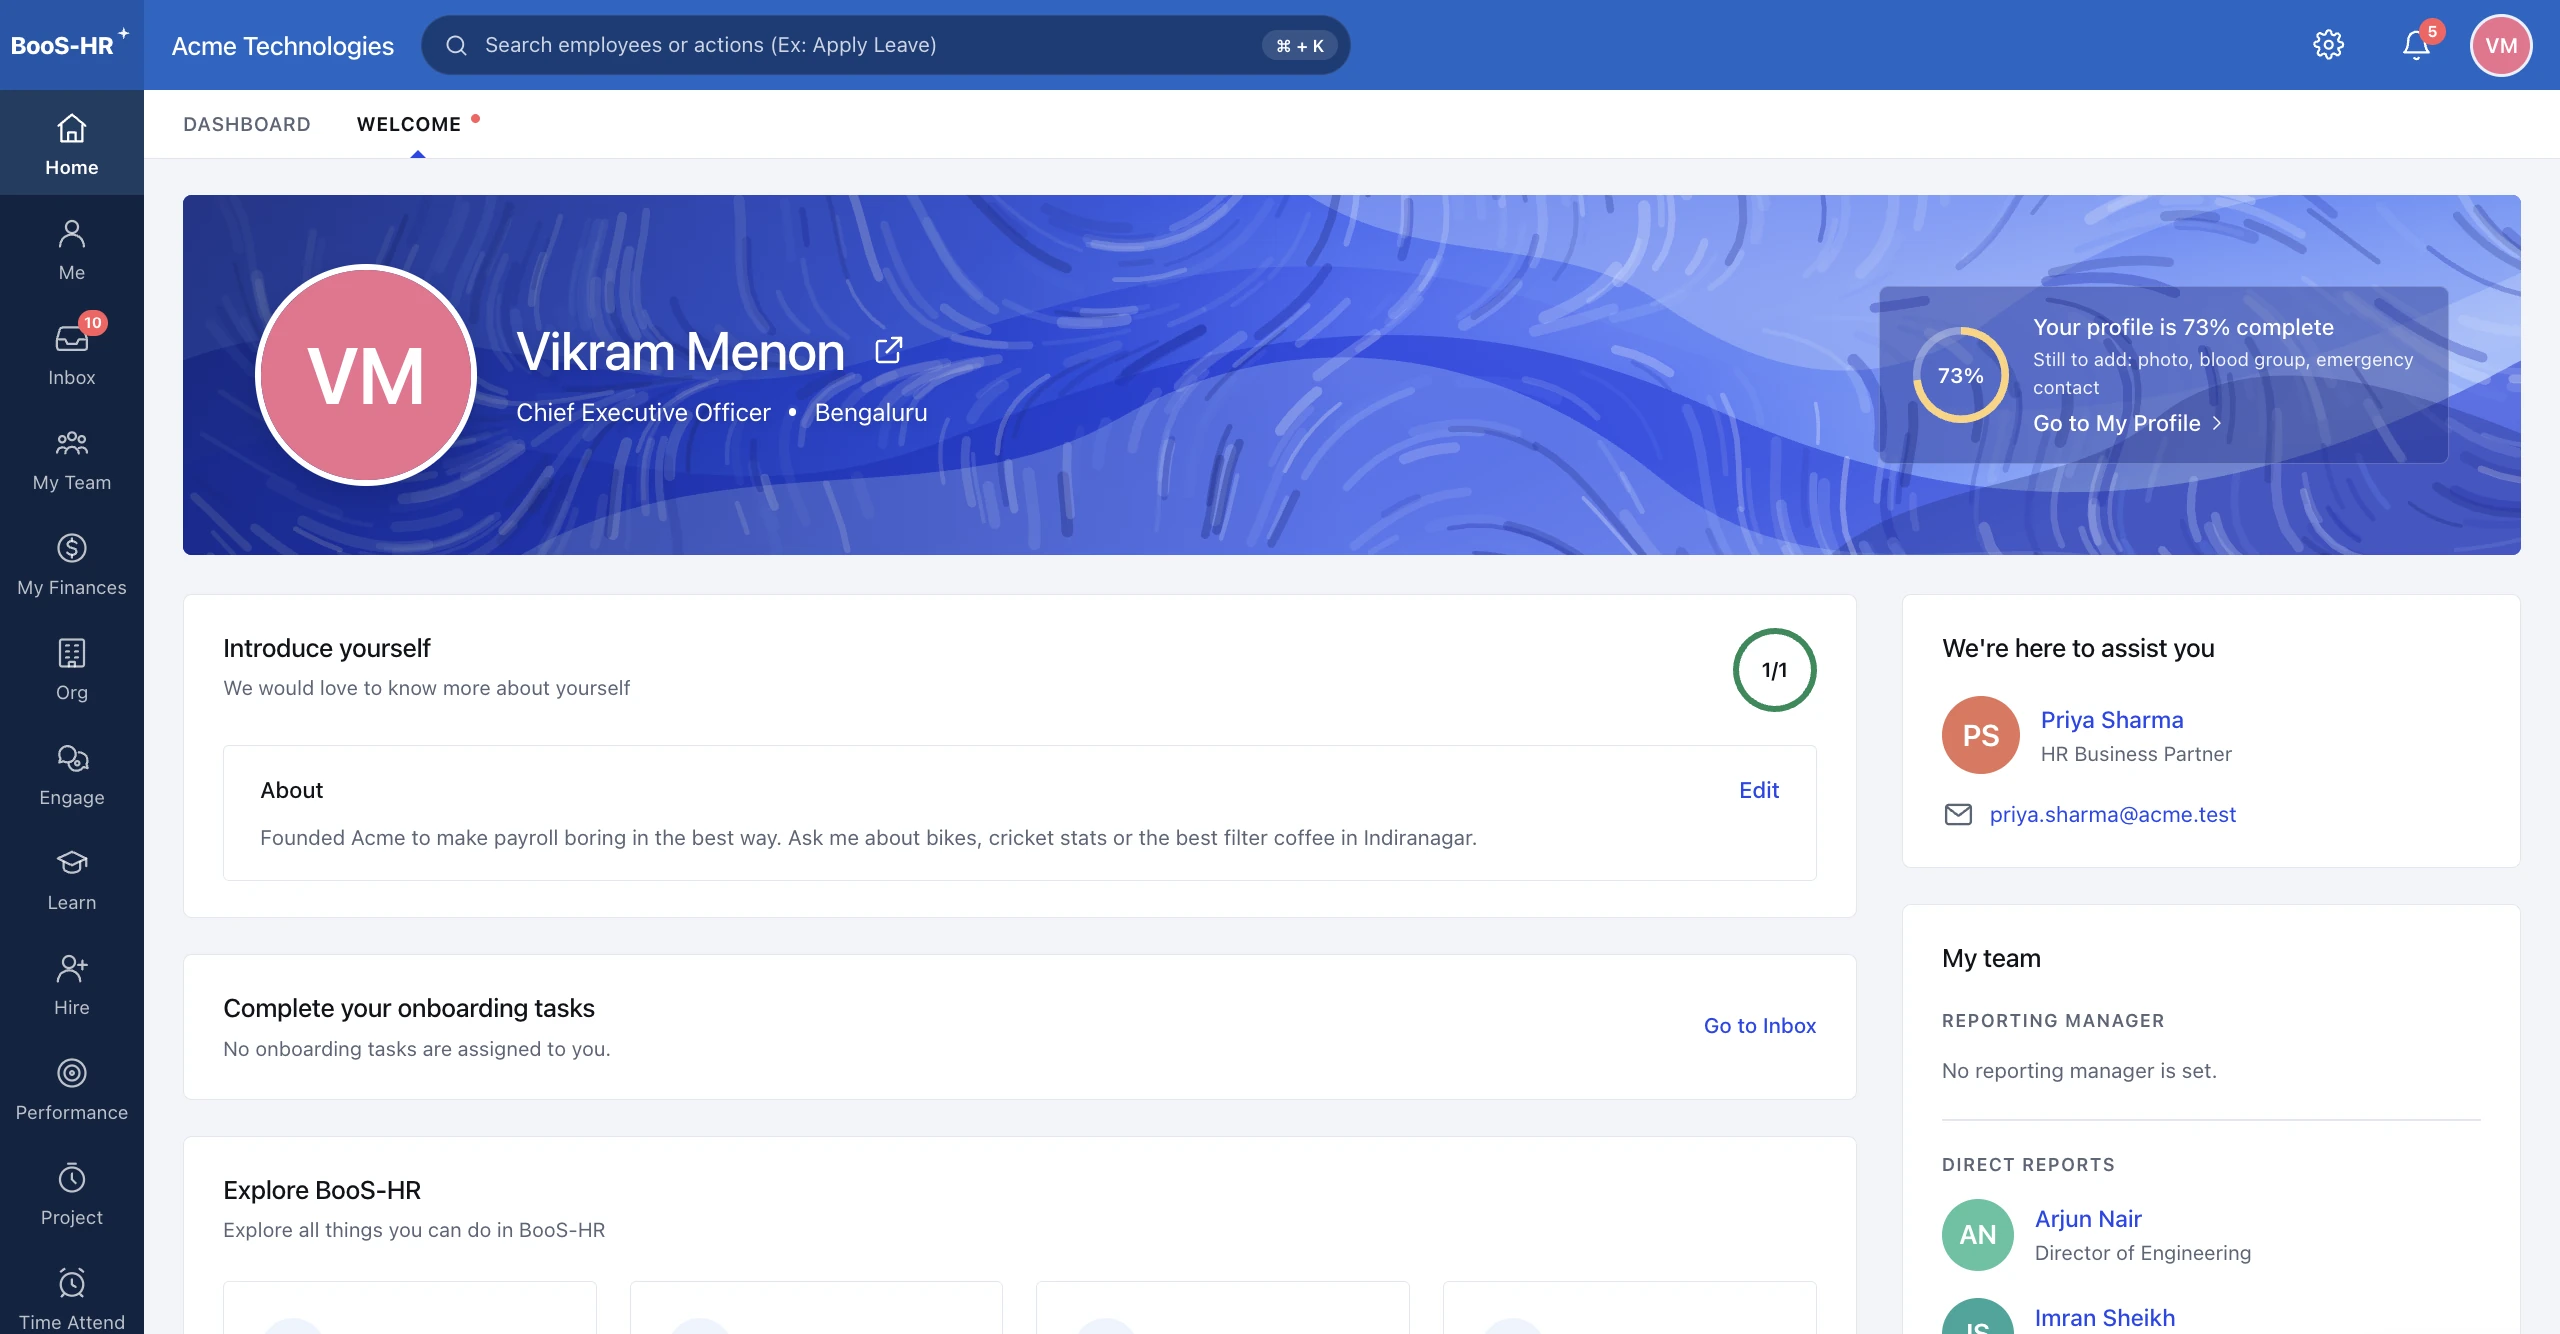Open Arjun Nair's profile
The width and height of the screenshot is (2560, 1334).
click(x=2088, y=1219)
